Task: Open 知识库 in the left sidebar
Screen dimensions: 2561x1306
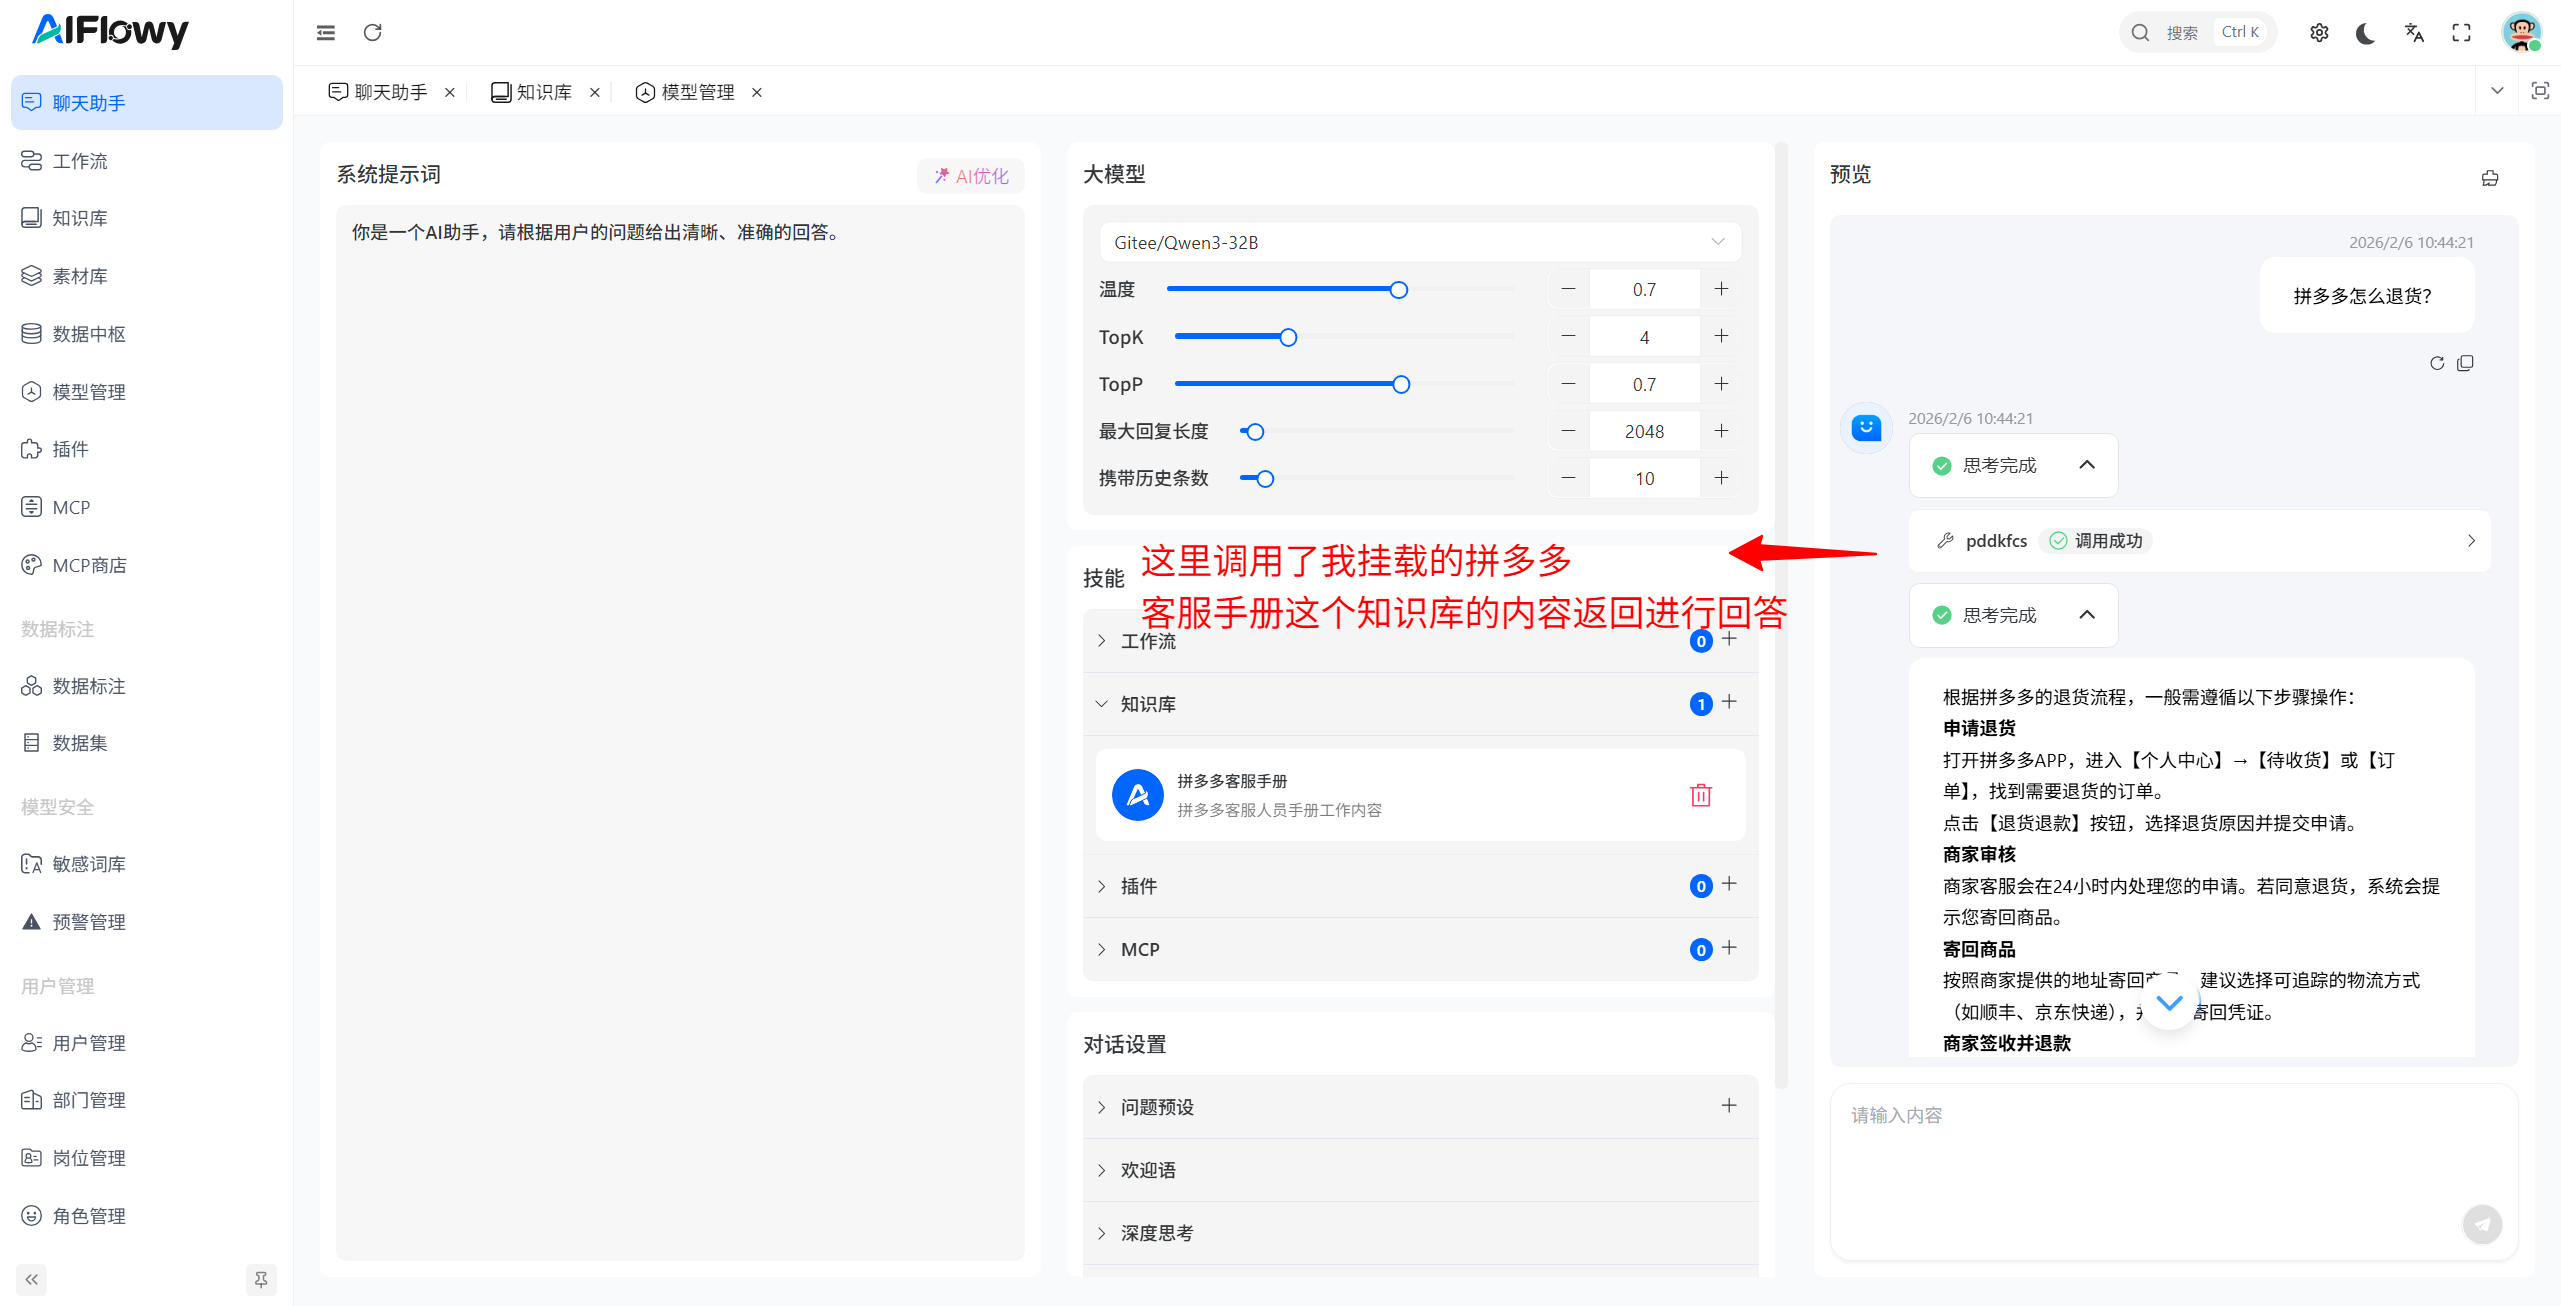Action: click(80, 218)
